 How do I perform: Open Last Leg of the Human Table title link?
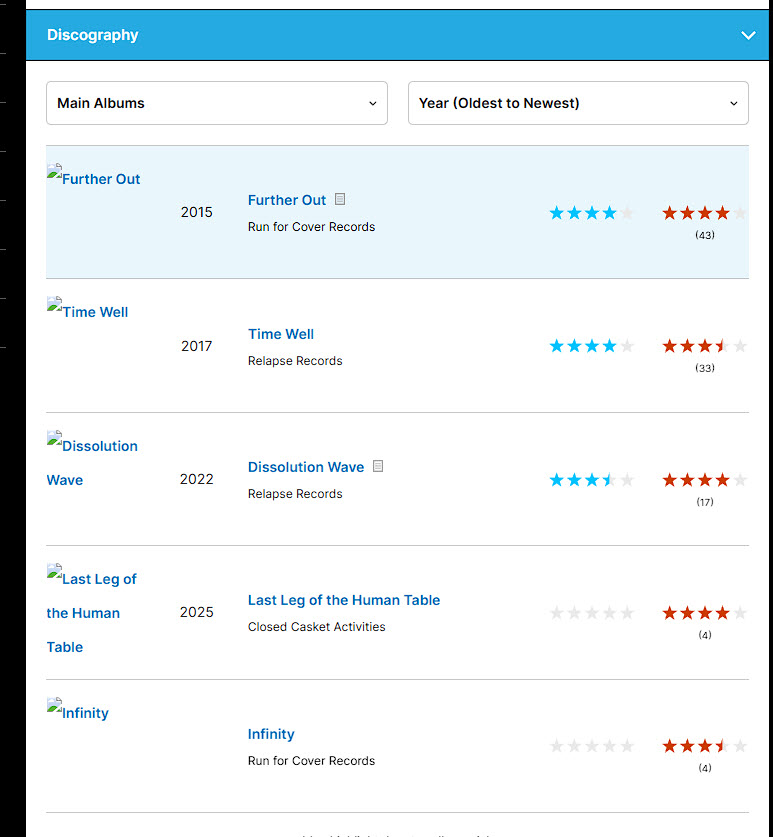coord(344,600)
